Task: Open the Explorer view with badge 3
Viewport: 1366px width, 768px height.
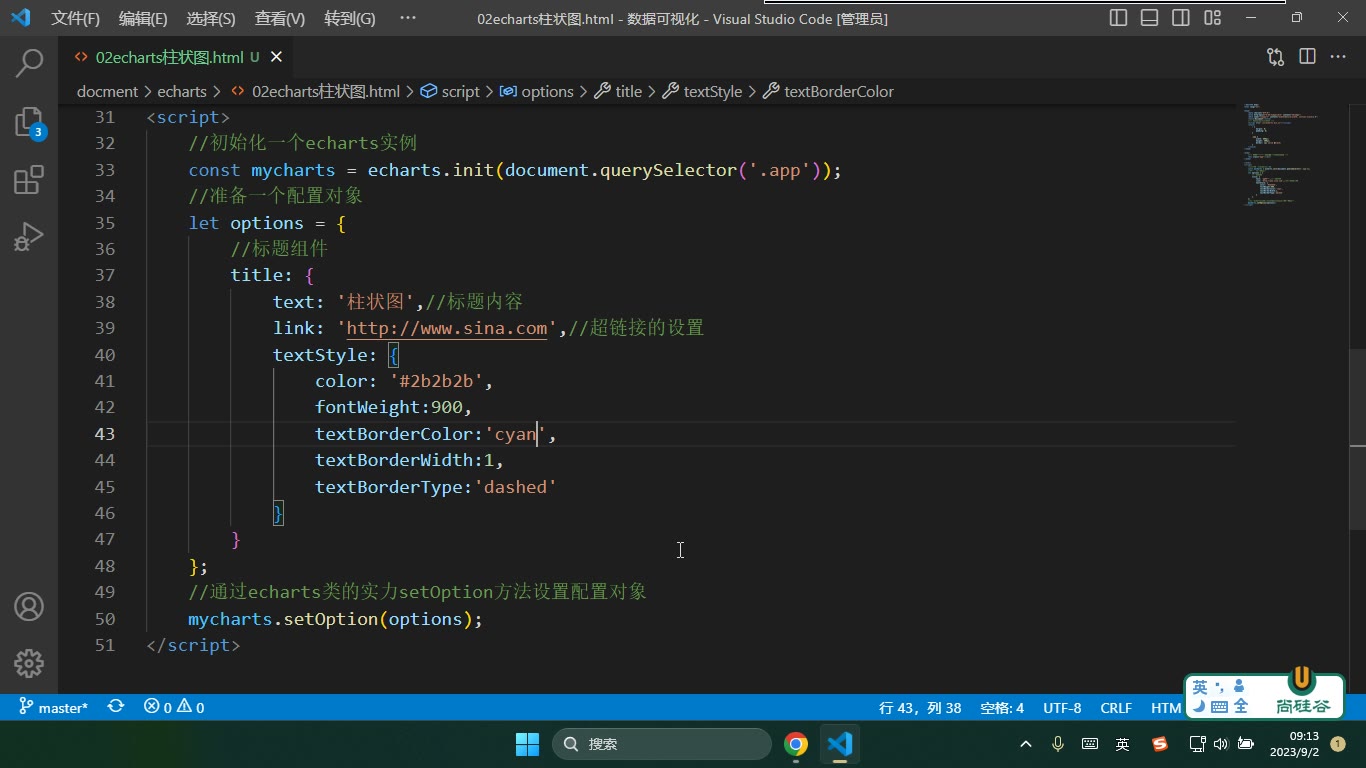Action: [x=29, y=122]
